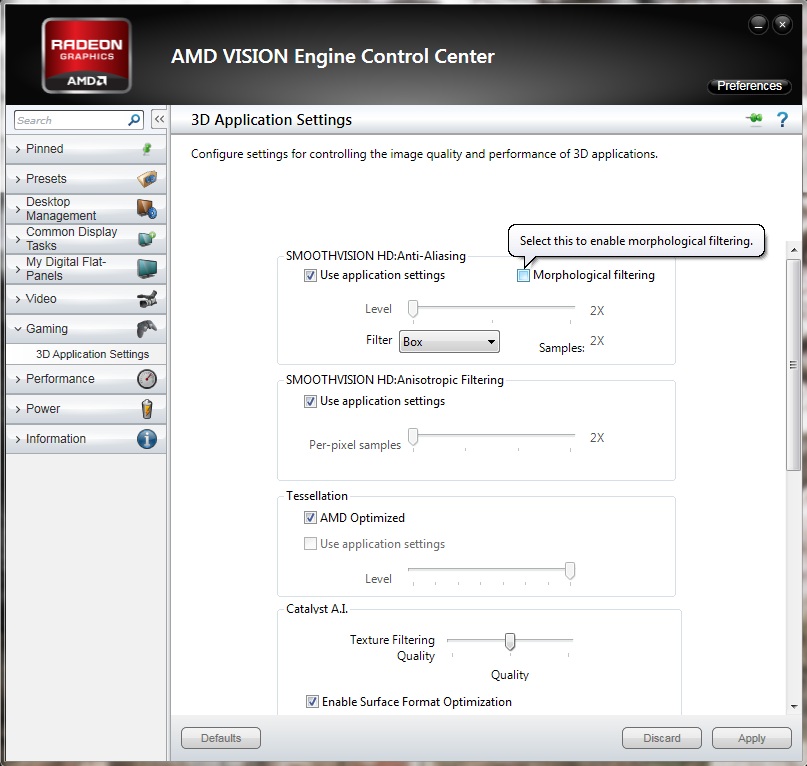
Task: Click the Per-pixel samples slider handle
Action: click(413, 437)
